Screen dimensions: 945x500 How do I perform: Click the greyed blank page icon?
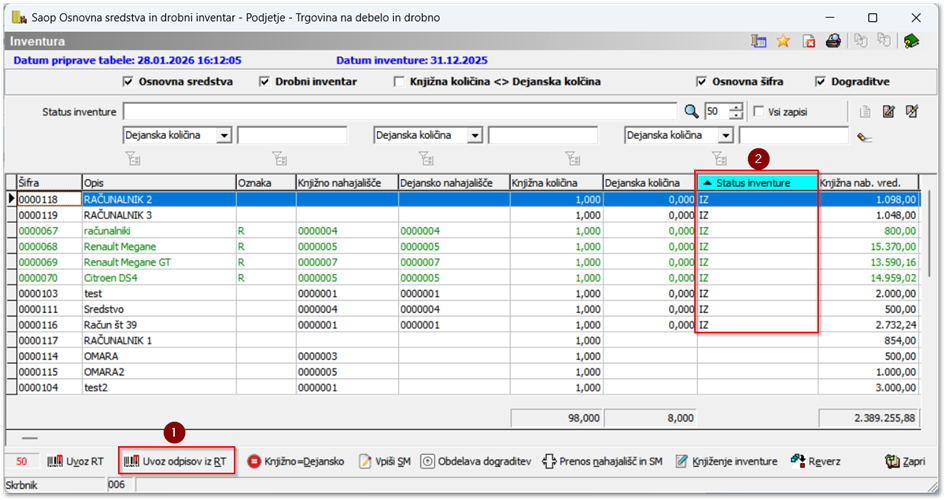[865, 111]
